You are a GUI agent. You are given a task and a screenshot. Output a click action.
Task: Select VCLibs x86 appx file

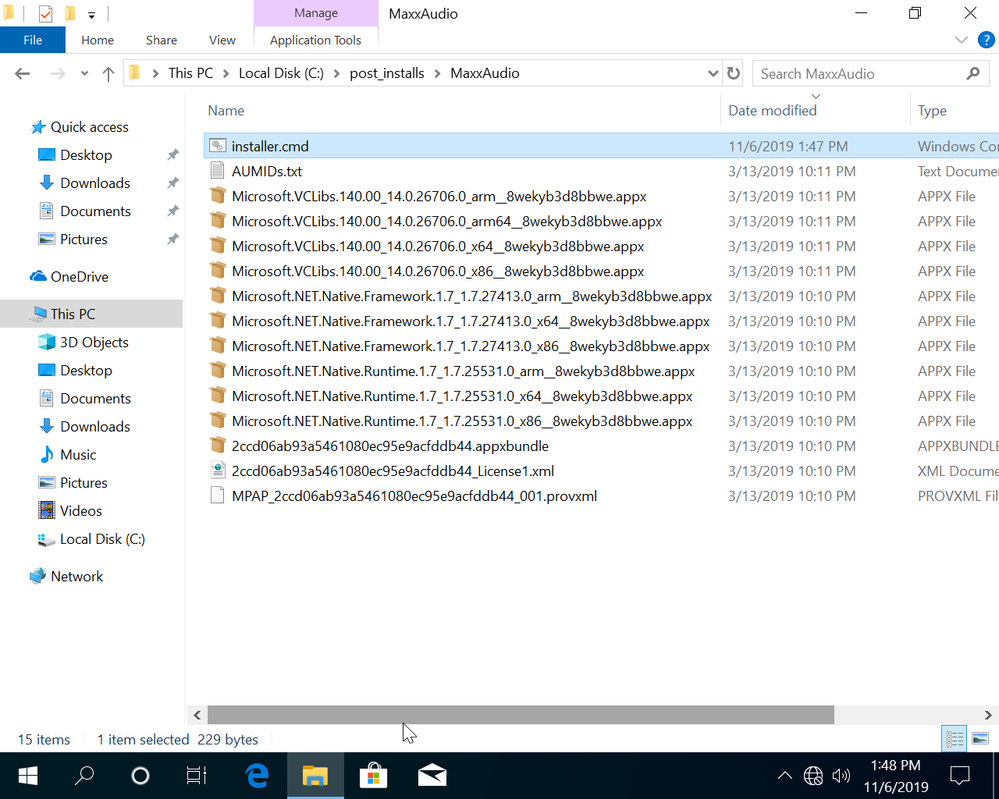438,271
